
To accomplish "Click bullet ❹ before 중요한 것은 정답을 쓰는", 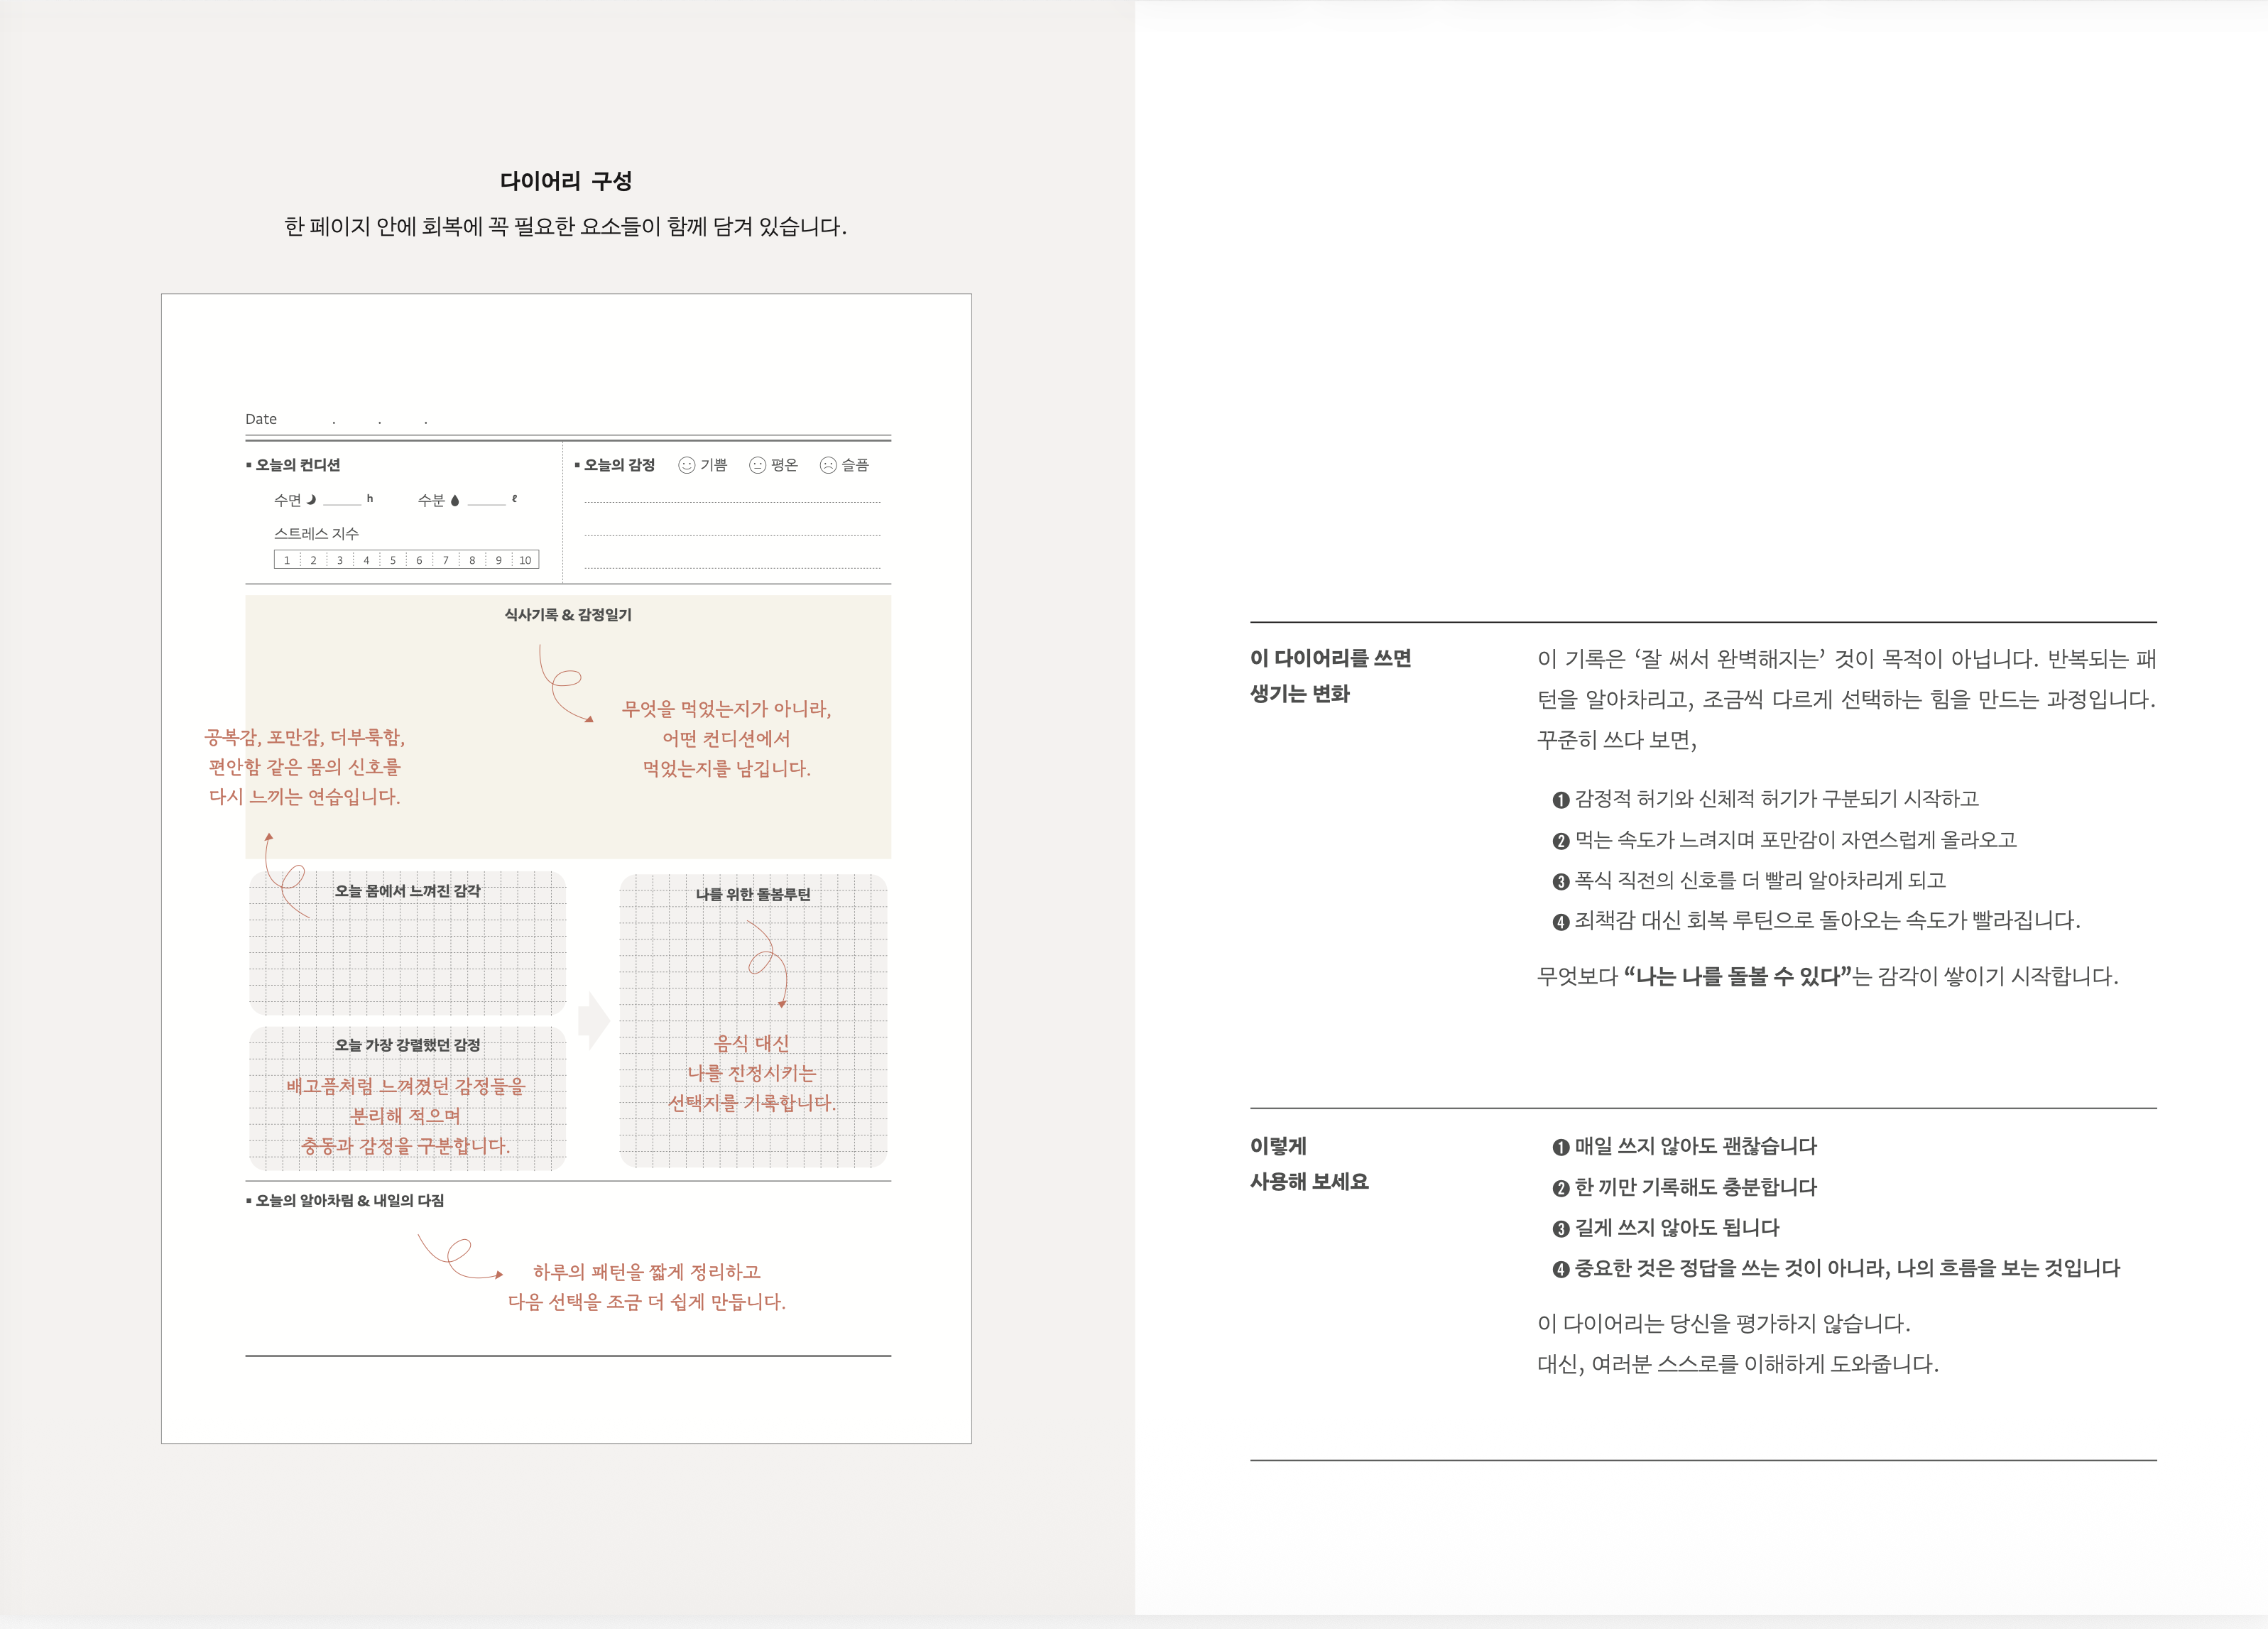I will (1560, 1269).
